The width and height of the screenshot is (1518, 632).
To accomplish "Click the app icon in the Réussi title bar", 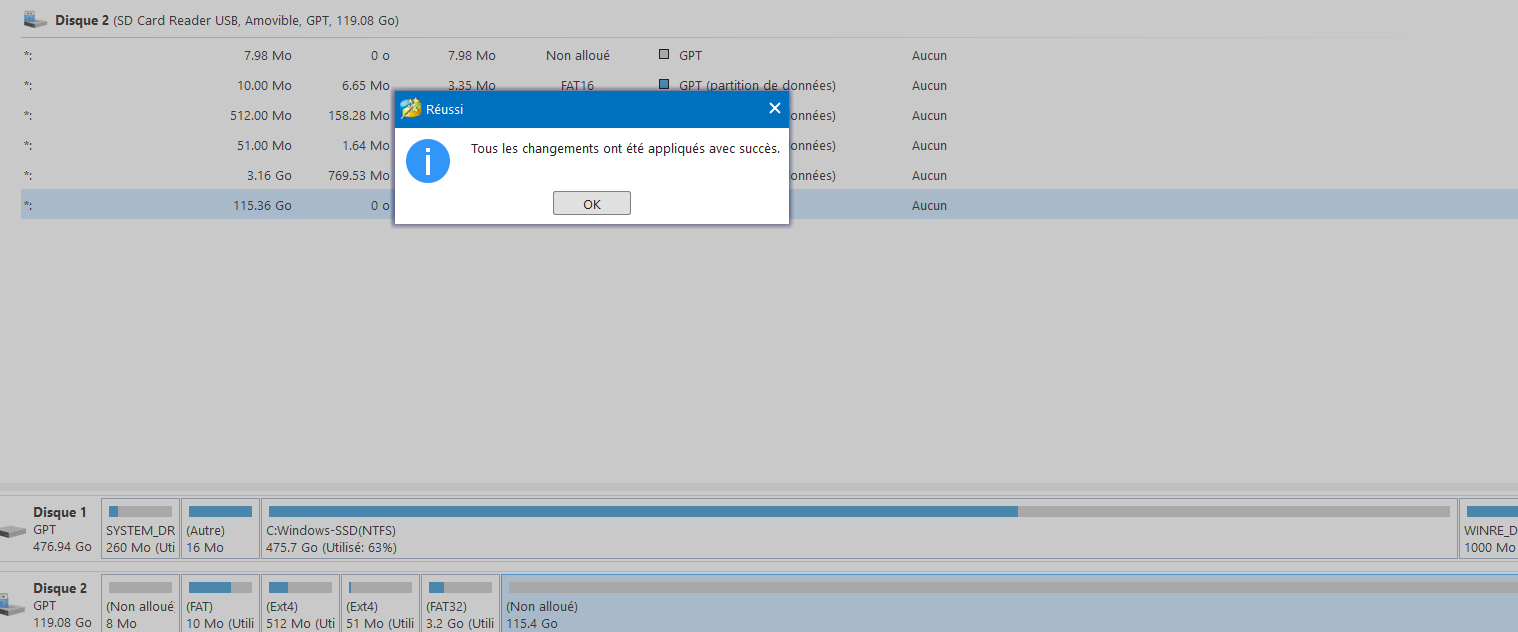I will (410, 109).
